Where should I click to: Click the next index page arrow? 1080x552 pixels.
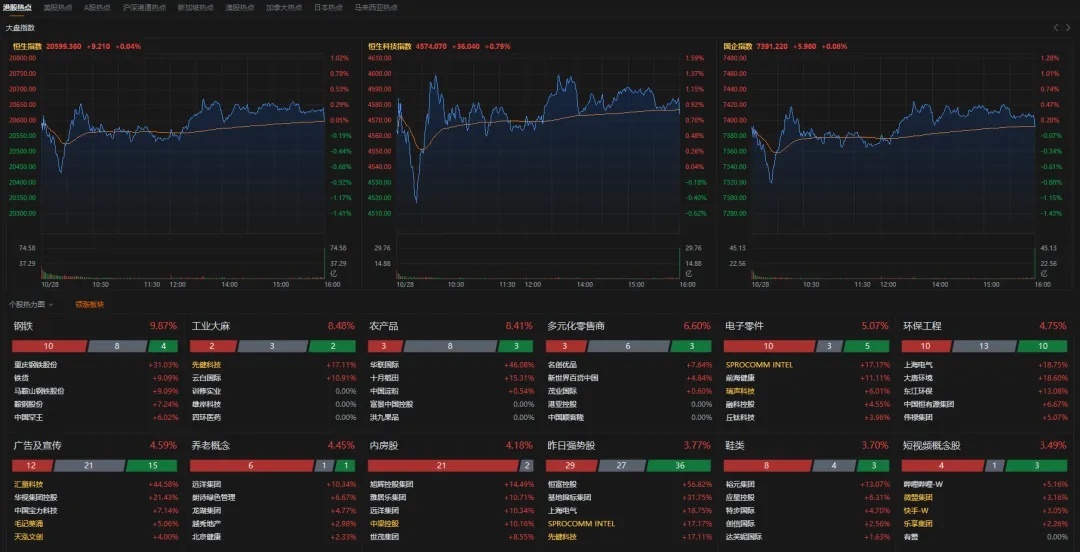tap(1068, 27)
